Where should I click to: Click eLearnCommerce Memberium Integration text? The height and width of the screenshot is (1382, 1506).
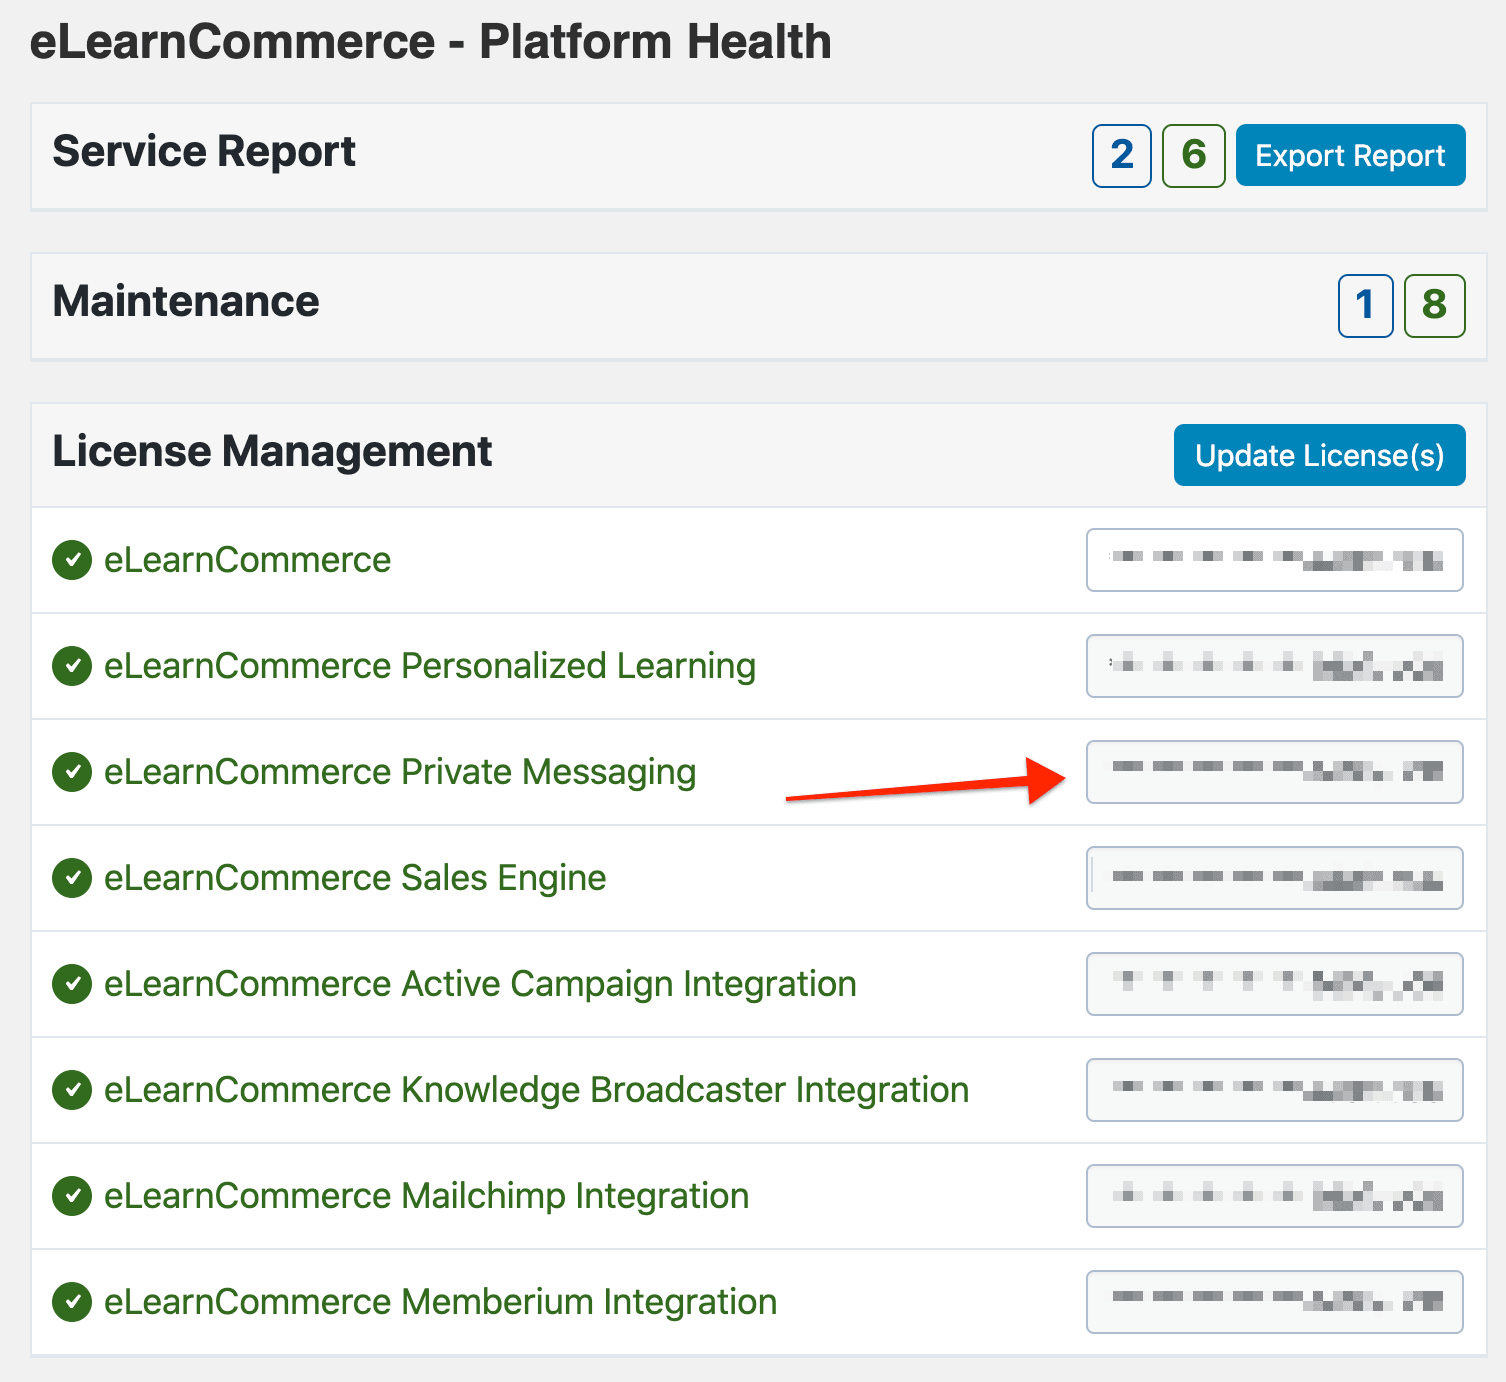[x=440, y=1302]
